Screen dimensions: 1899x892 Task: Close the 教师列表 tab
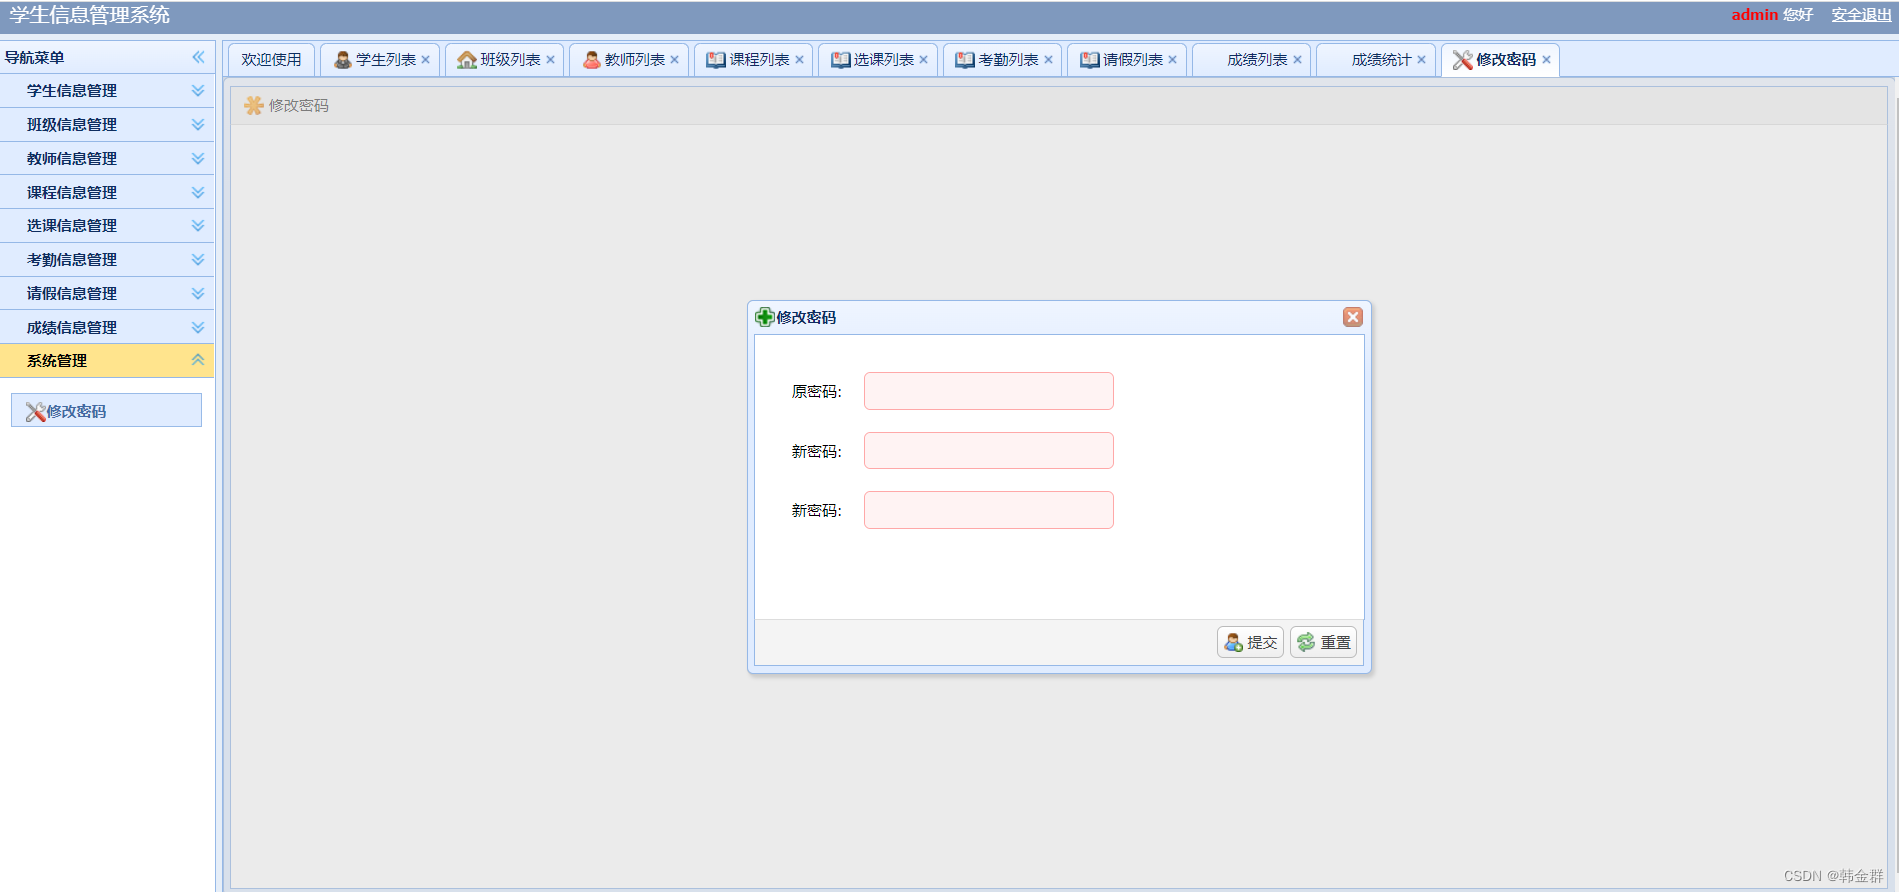pos(674,60)
